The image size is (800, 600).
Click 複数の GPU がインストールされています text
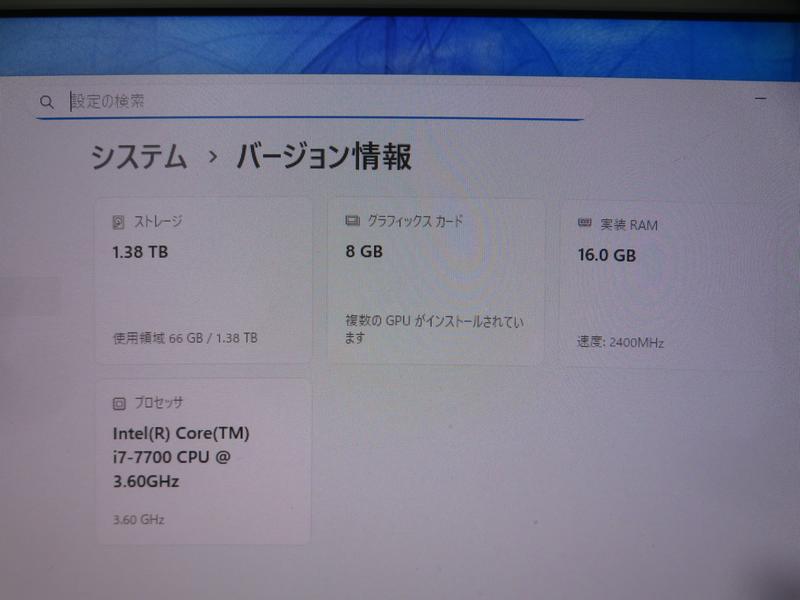(434, 329)
